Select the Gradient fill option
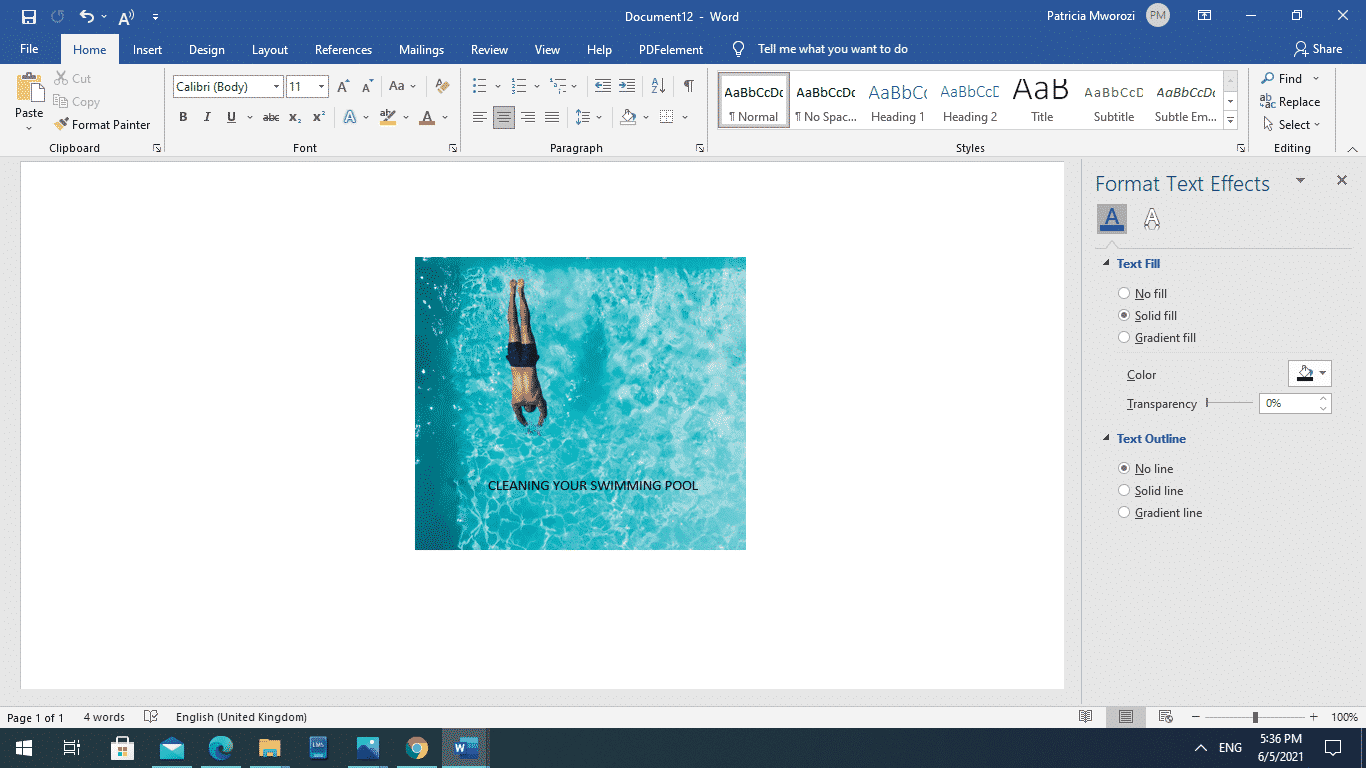Viewport: 1366px width, 768px height. (x=1124, y=337)
